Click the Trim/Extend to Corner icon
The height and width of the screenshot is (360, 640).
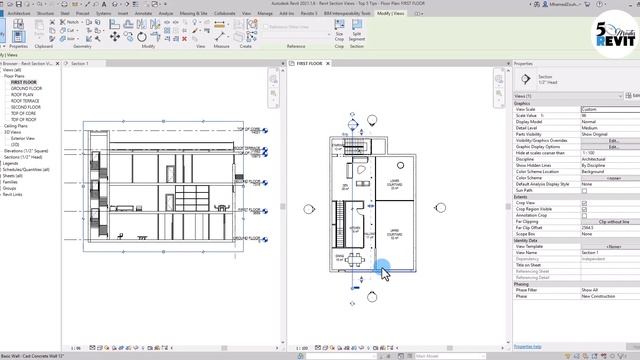[156, 37]
